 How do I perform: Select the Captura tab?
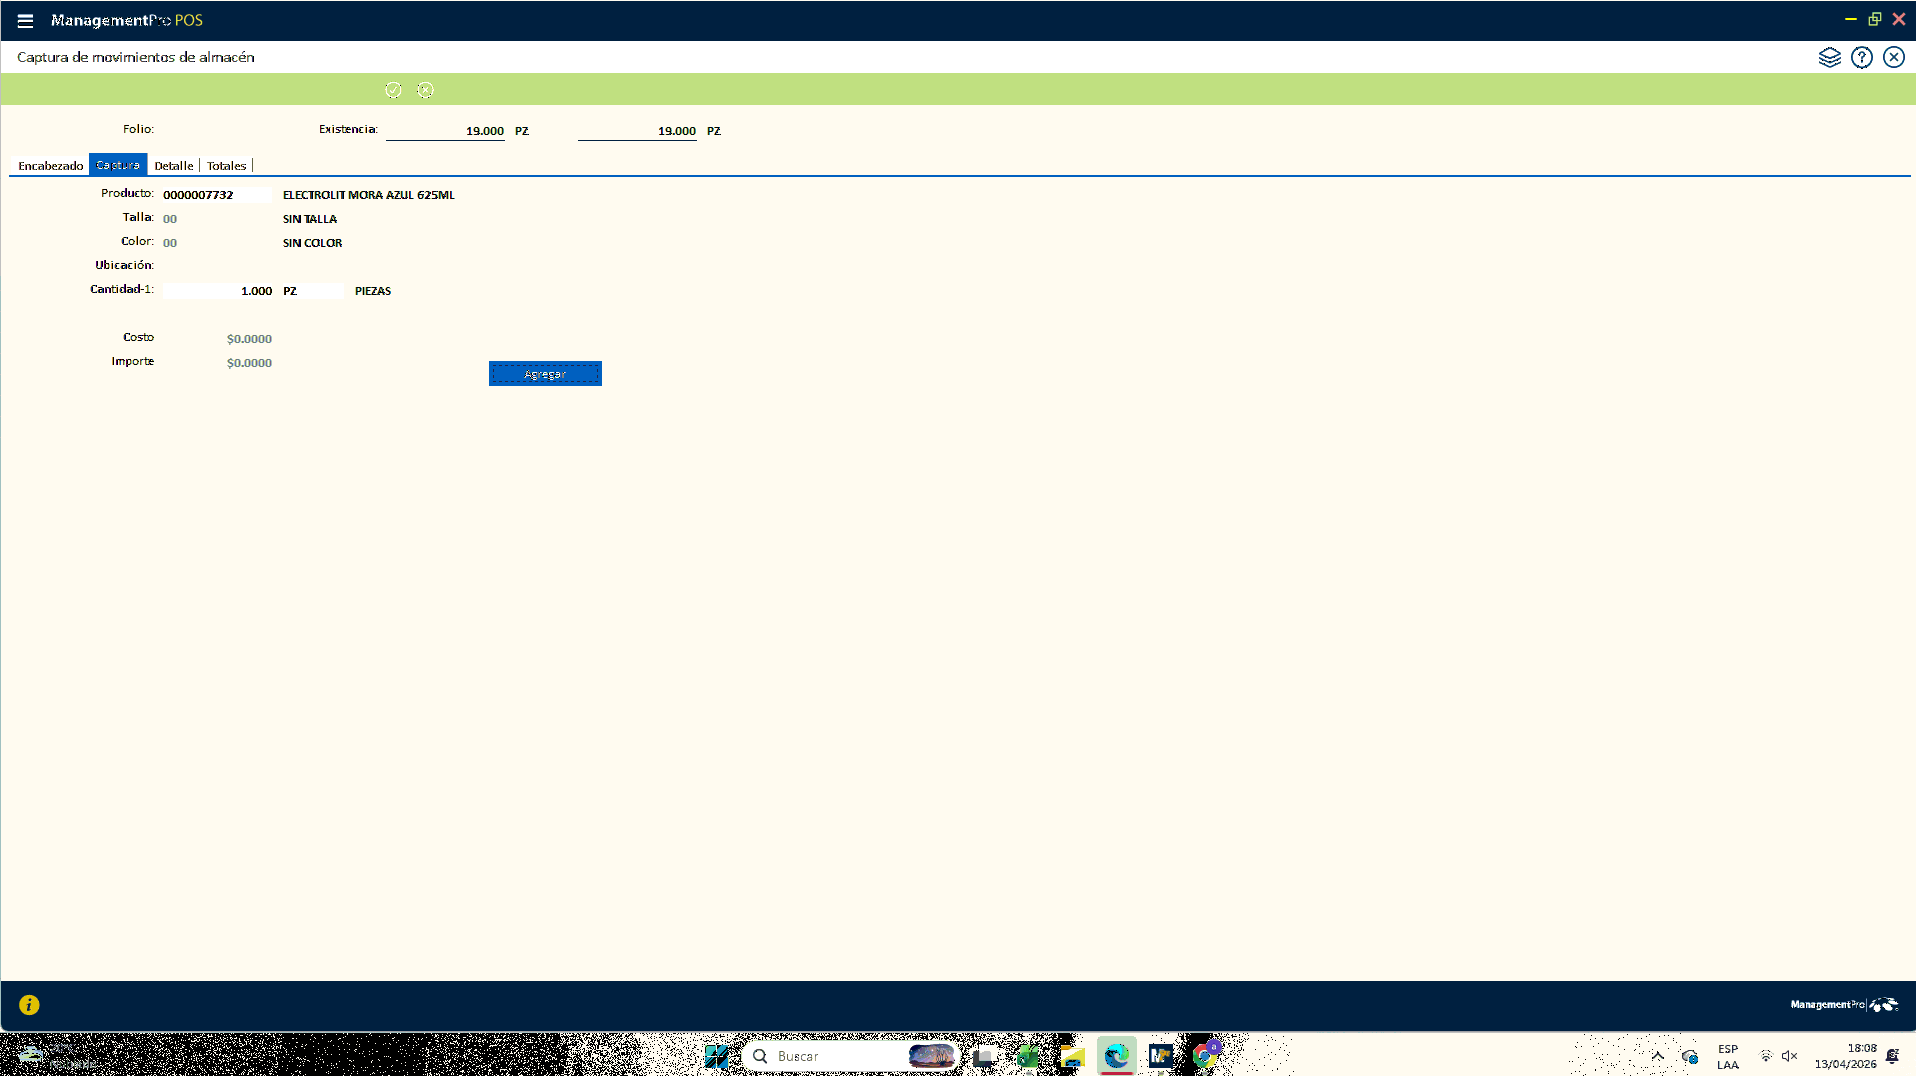[x=118, y=165]
